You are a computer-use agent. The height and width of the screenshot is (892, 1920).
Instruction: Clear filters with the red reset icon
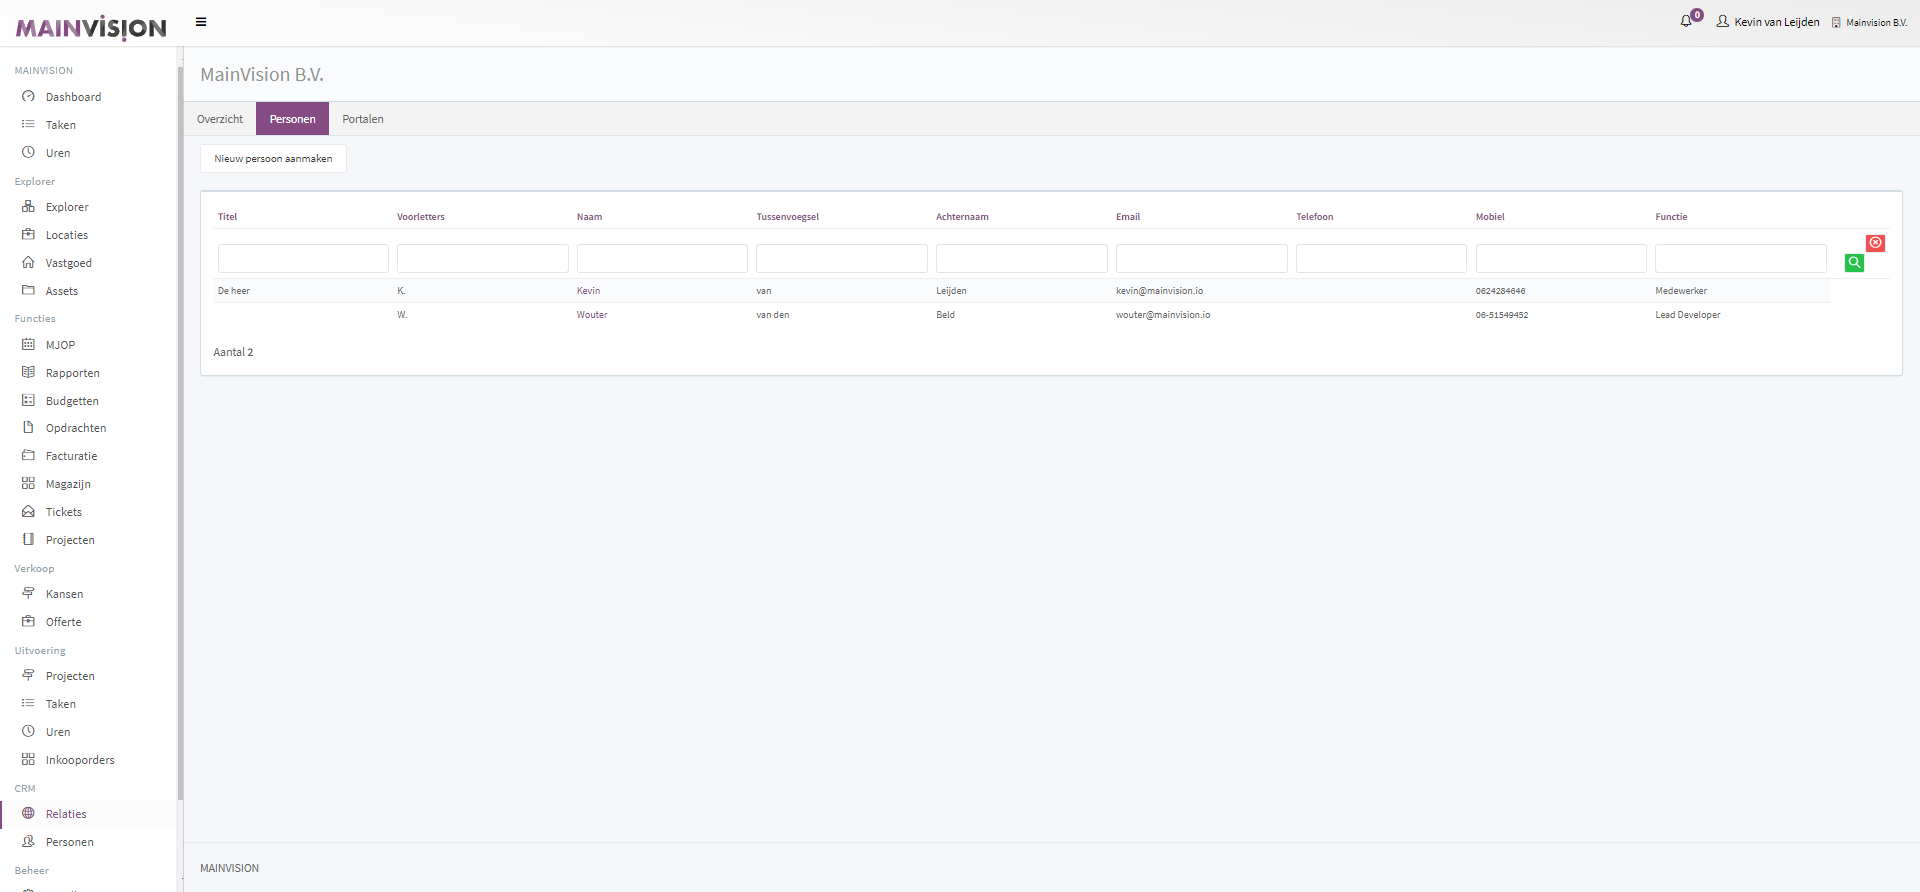pyautogui.click(x=1875, y=243)
